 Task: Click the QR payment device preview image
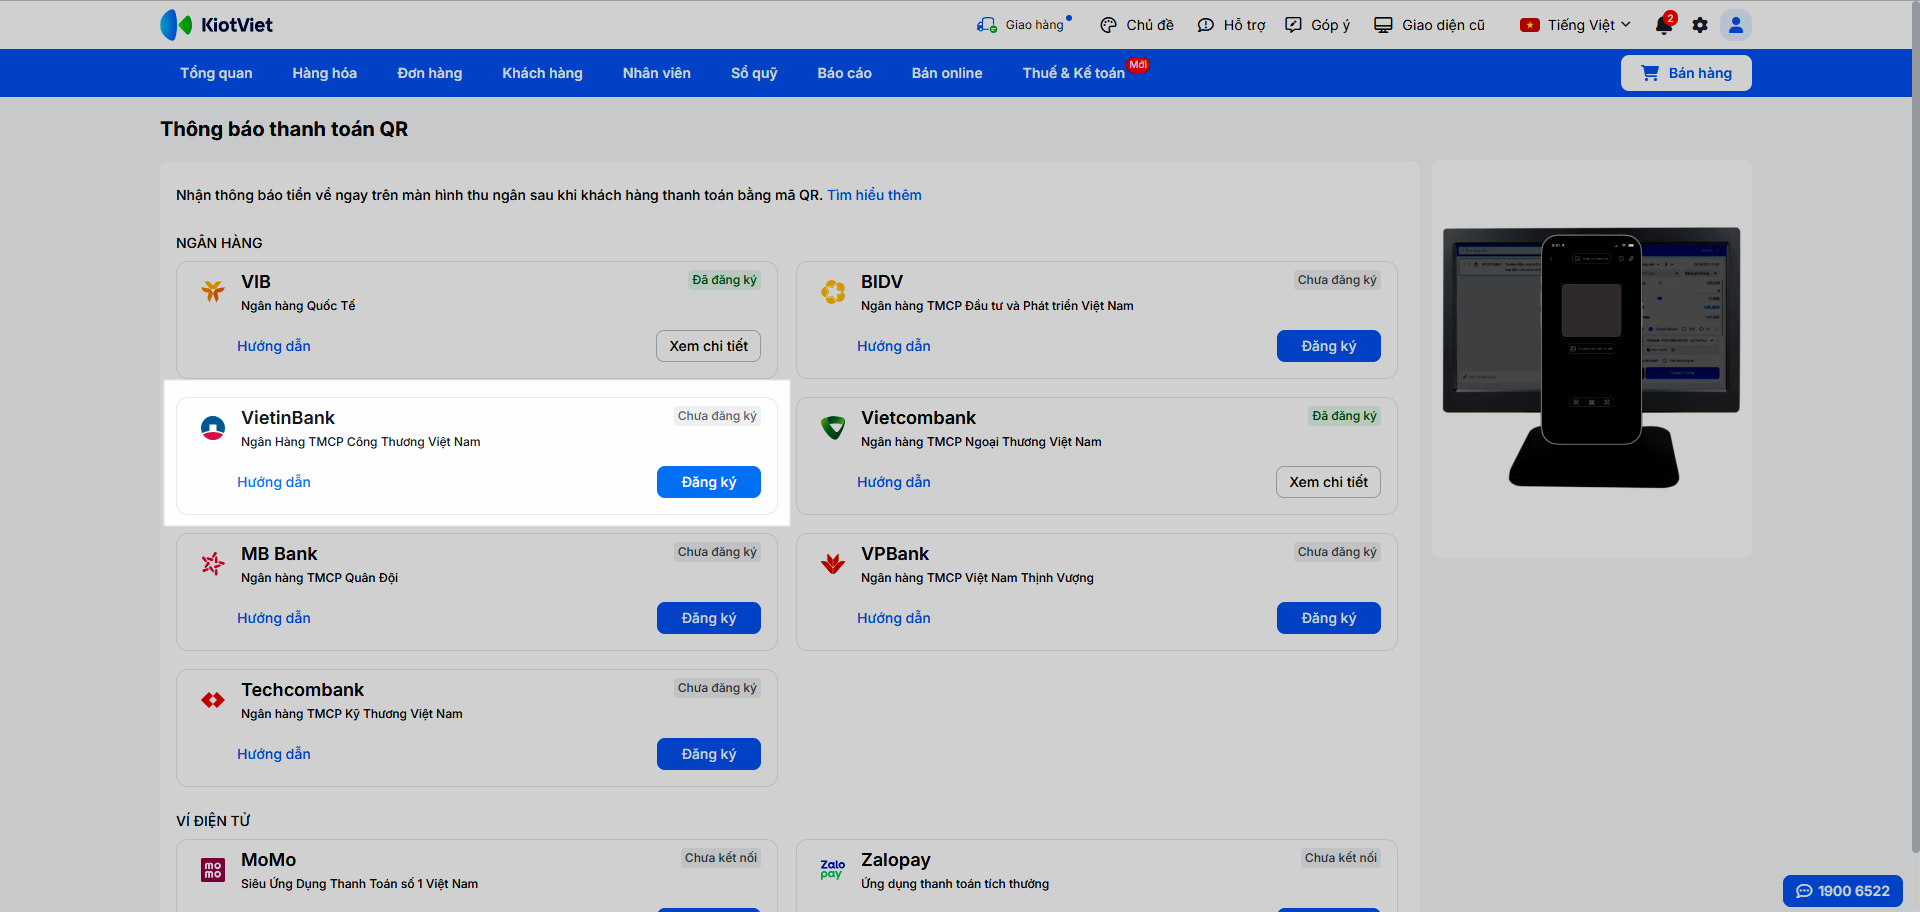pos(1592,359)
